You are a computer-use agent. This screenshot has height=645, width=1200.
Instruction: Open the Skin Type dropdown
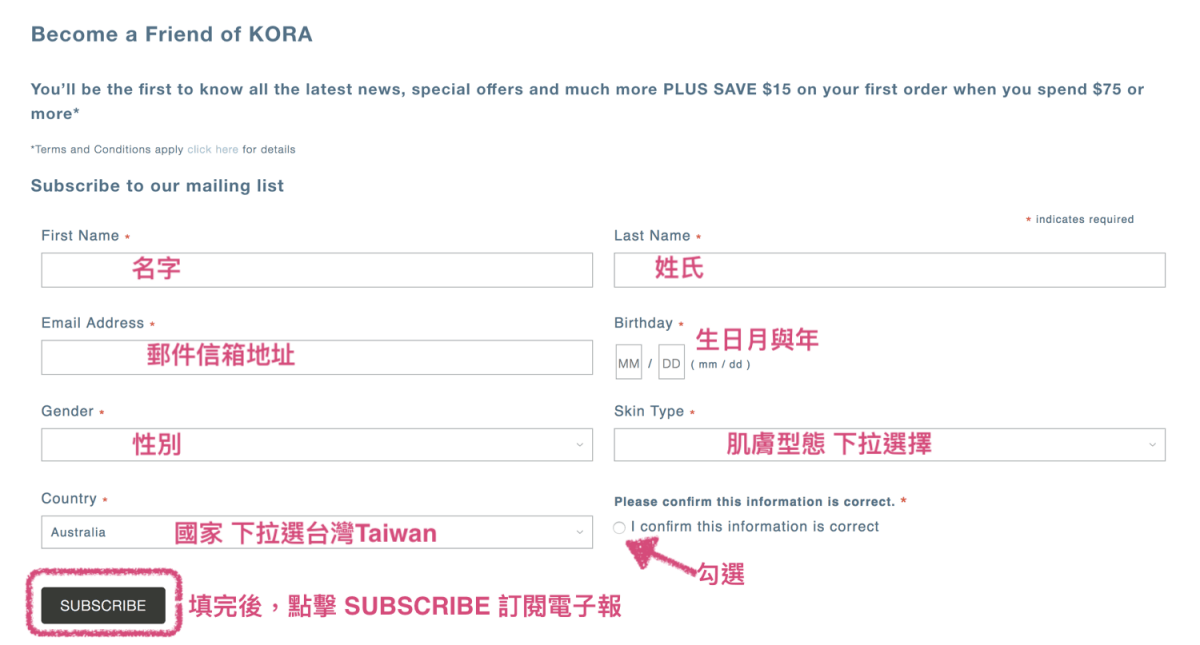pos(888,444)
